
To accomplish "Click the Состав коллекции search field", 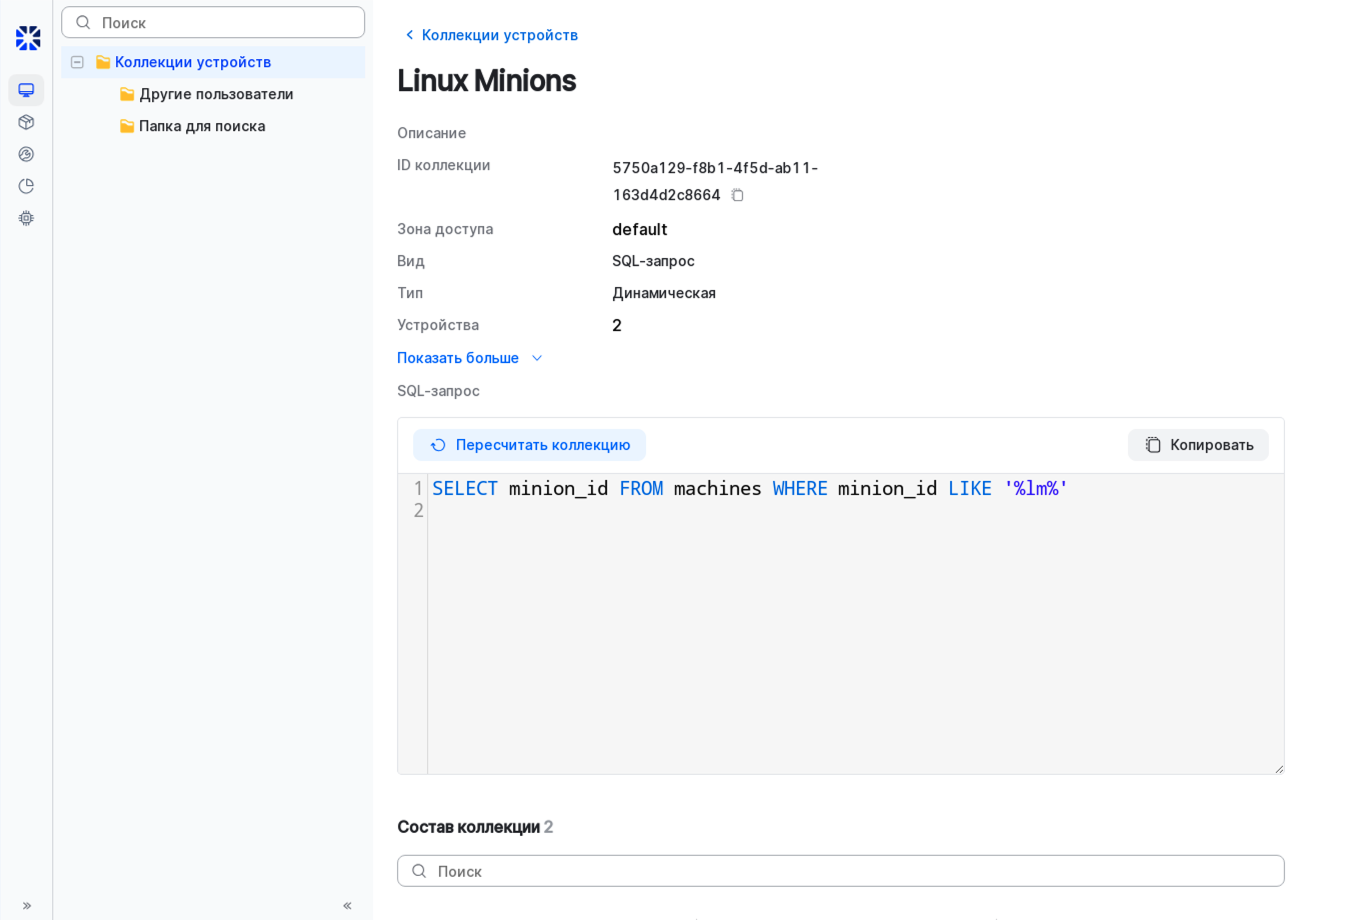I will coord(840,871).
